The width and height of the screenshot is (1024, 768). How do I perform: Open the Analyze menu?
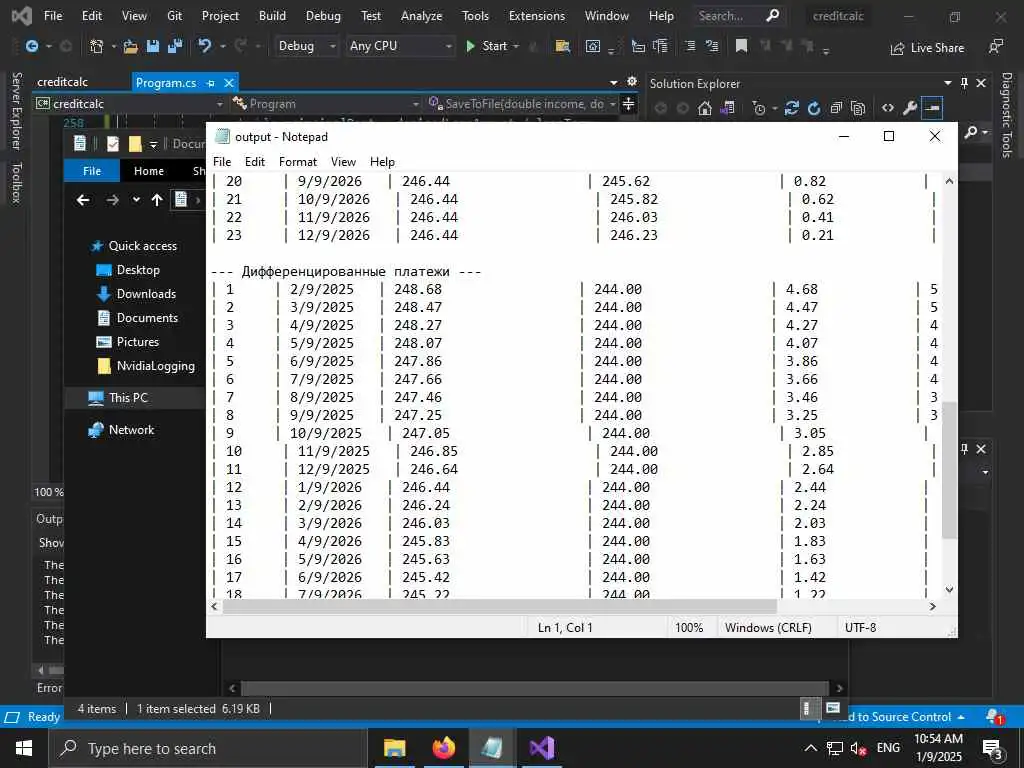421,16
